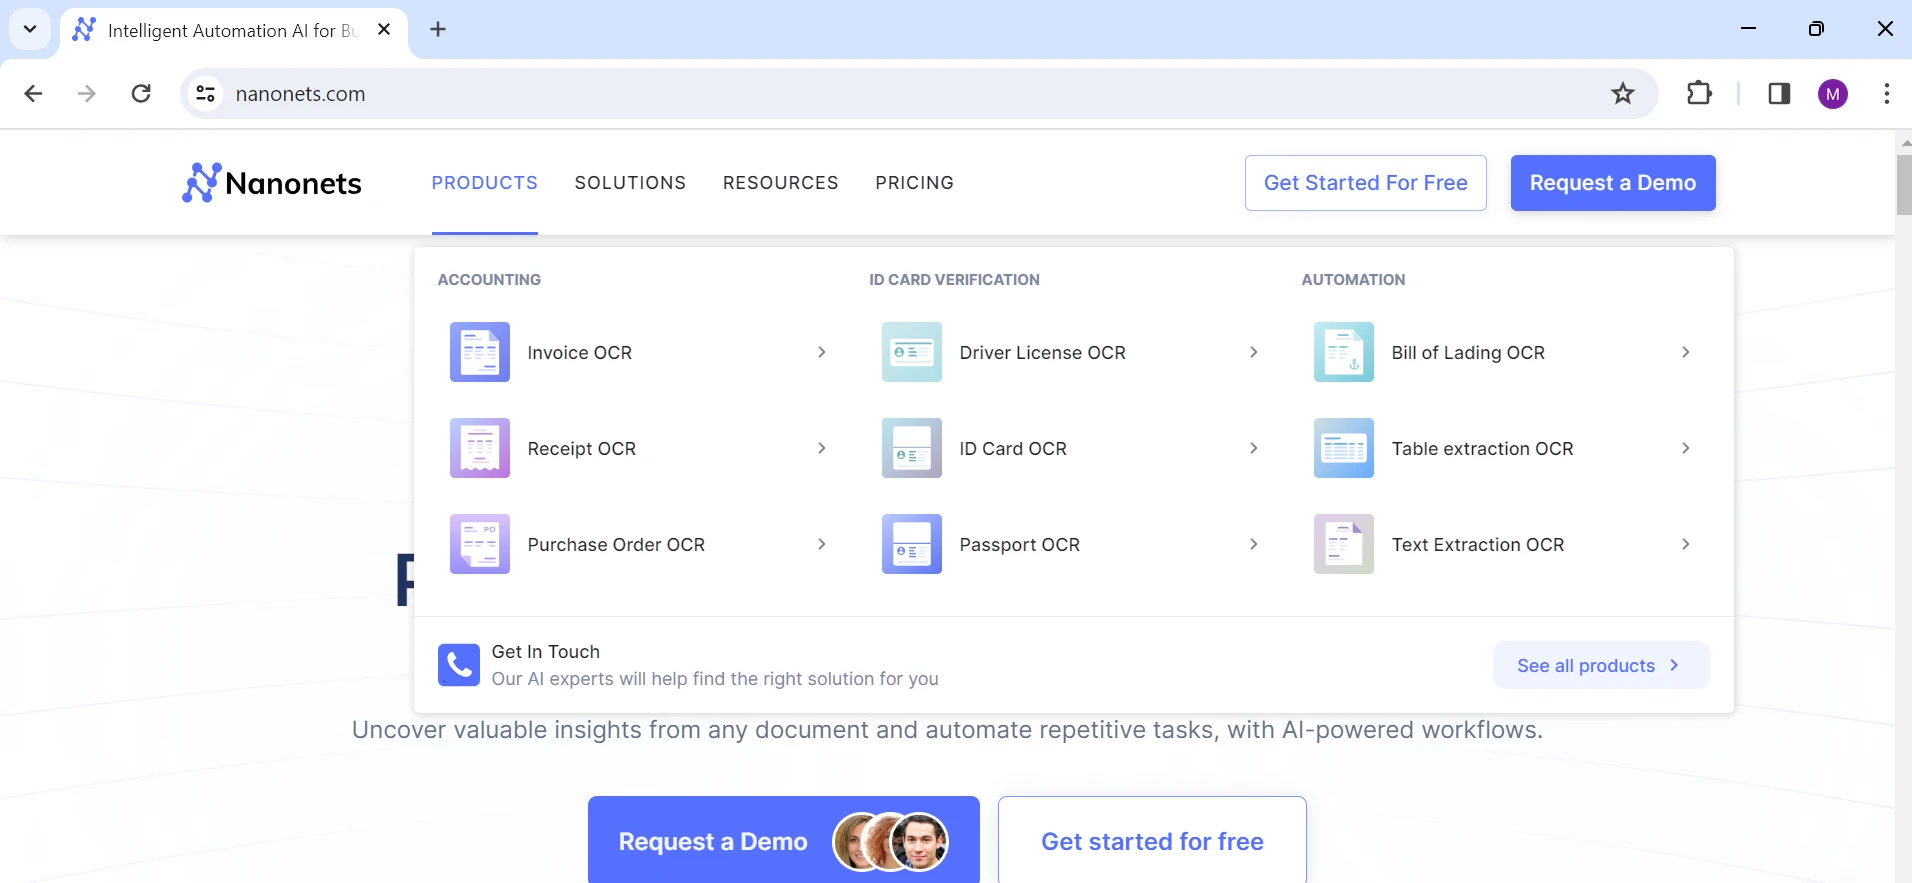Expand the Text Extraction OCR chevron
The image size is (1912, 883).
[1685, 544]
